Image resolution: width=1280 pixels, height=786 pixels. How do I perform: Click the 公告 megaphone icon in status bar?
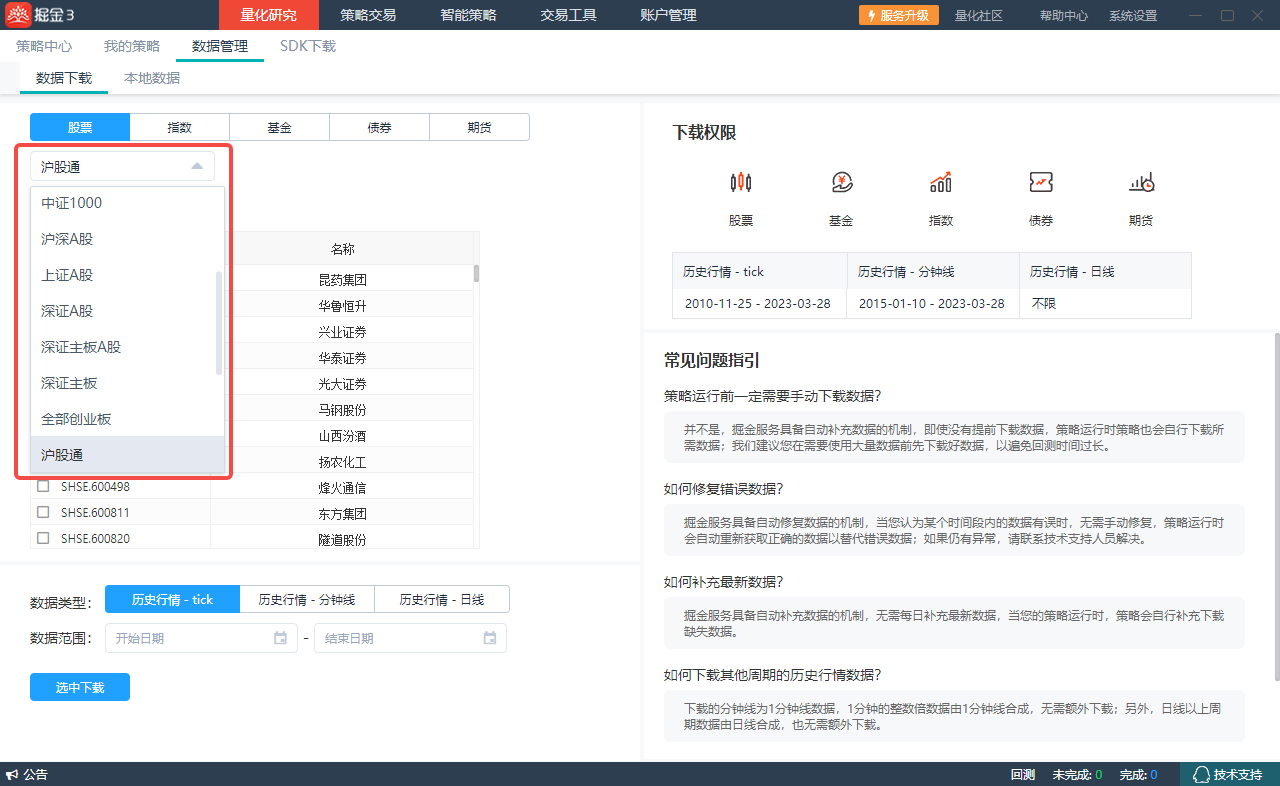click(12, 775)
